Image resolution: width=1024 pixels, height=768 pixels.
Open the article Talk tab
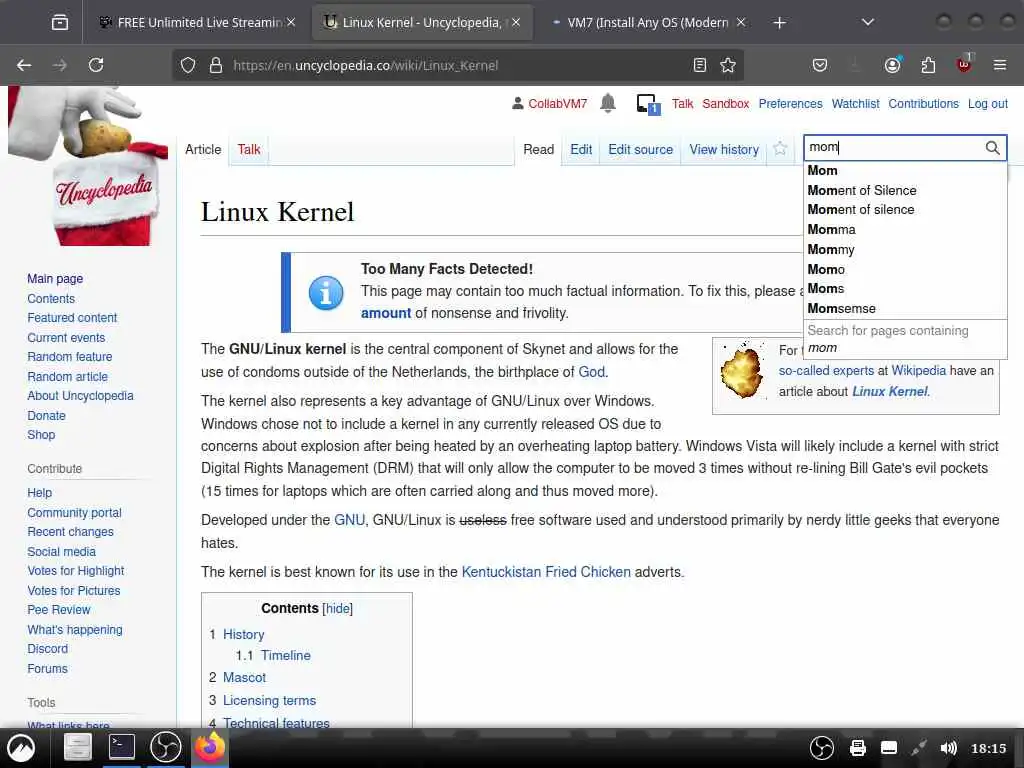point(249,150)
